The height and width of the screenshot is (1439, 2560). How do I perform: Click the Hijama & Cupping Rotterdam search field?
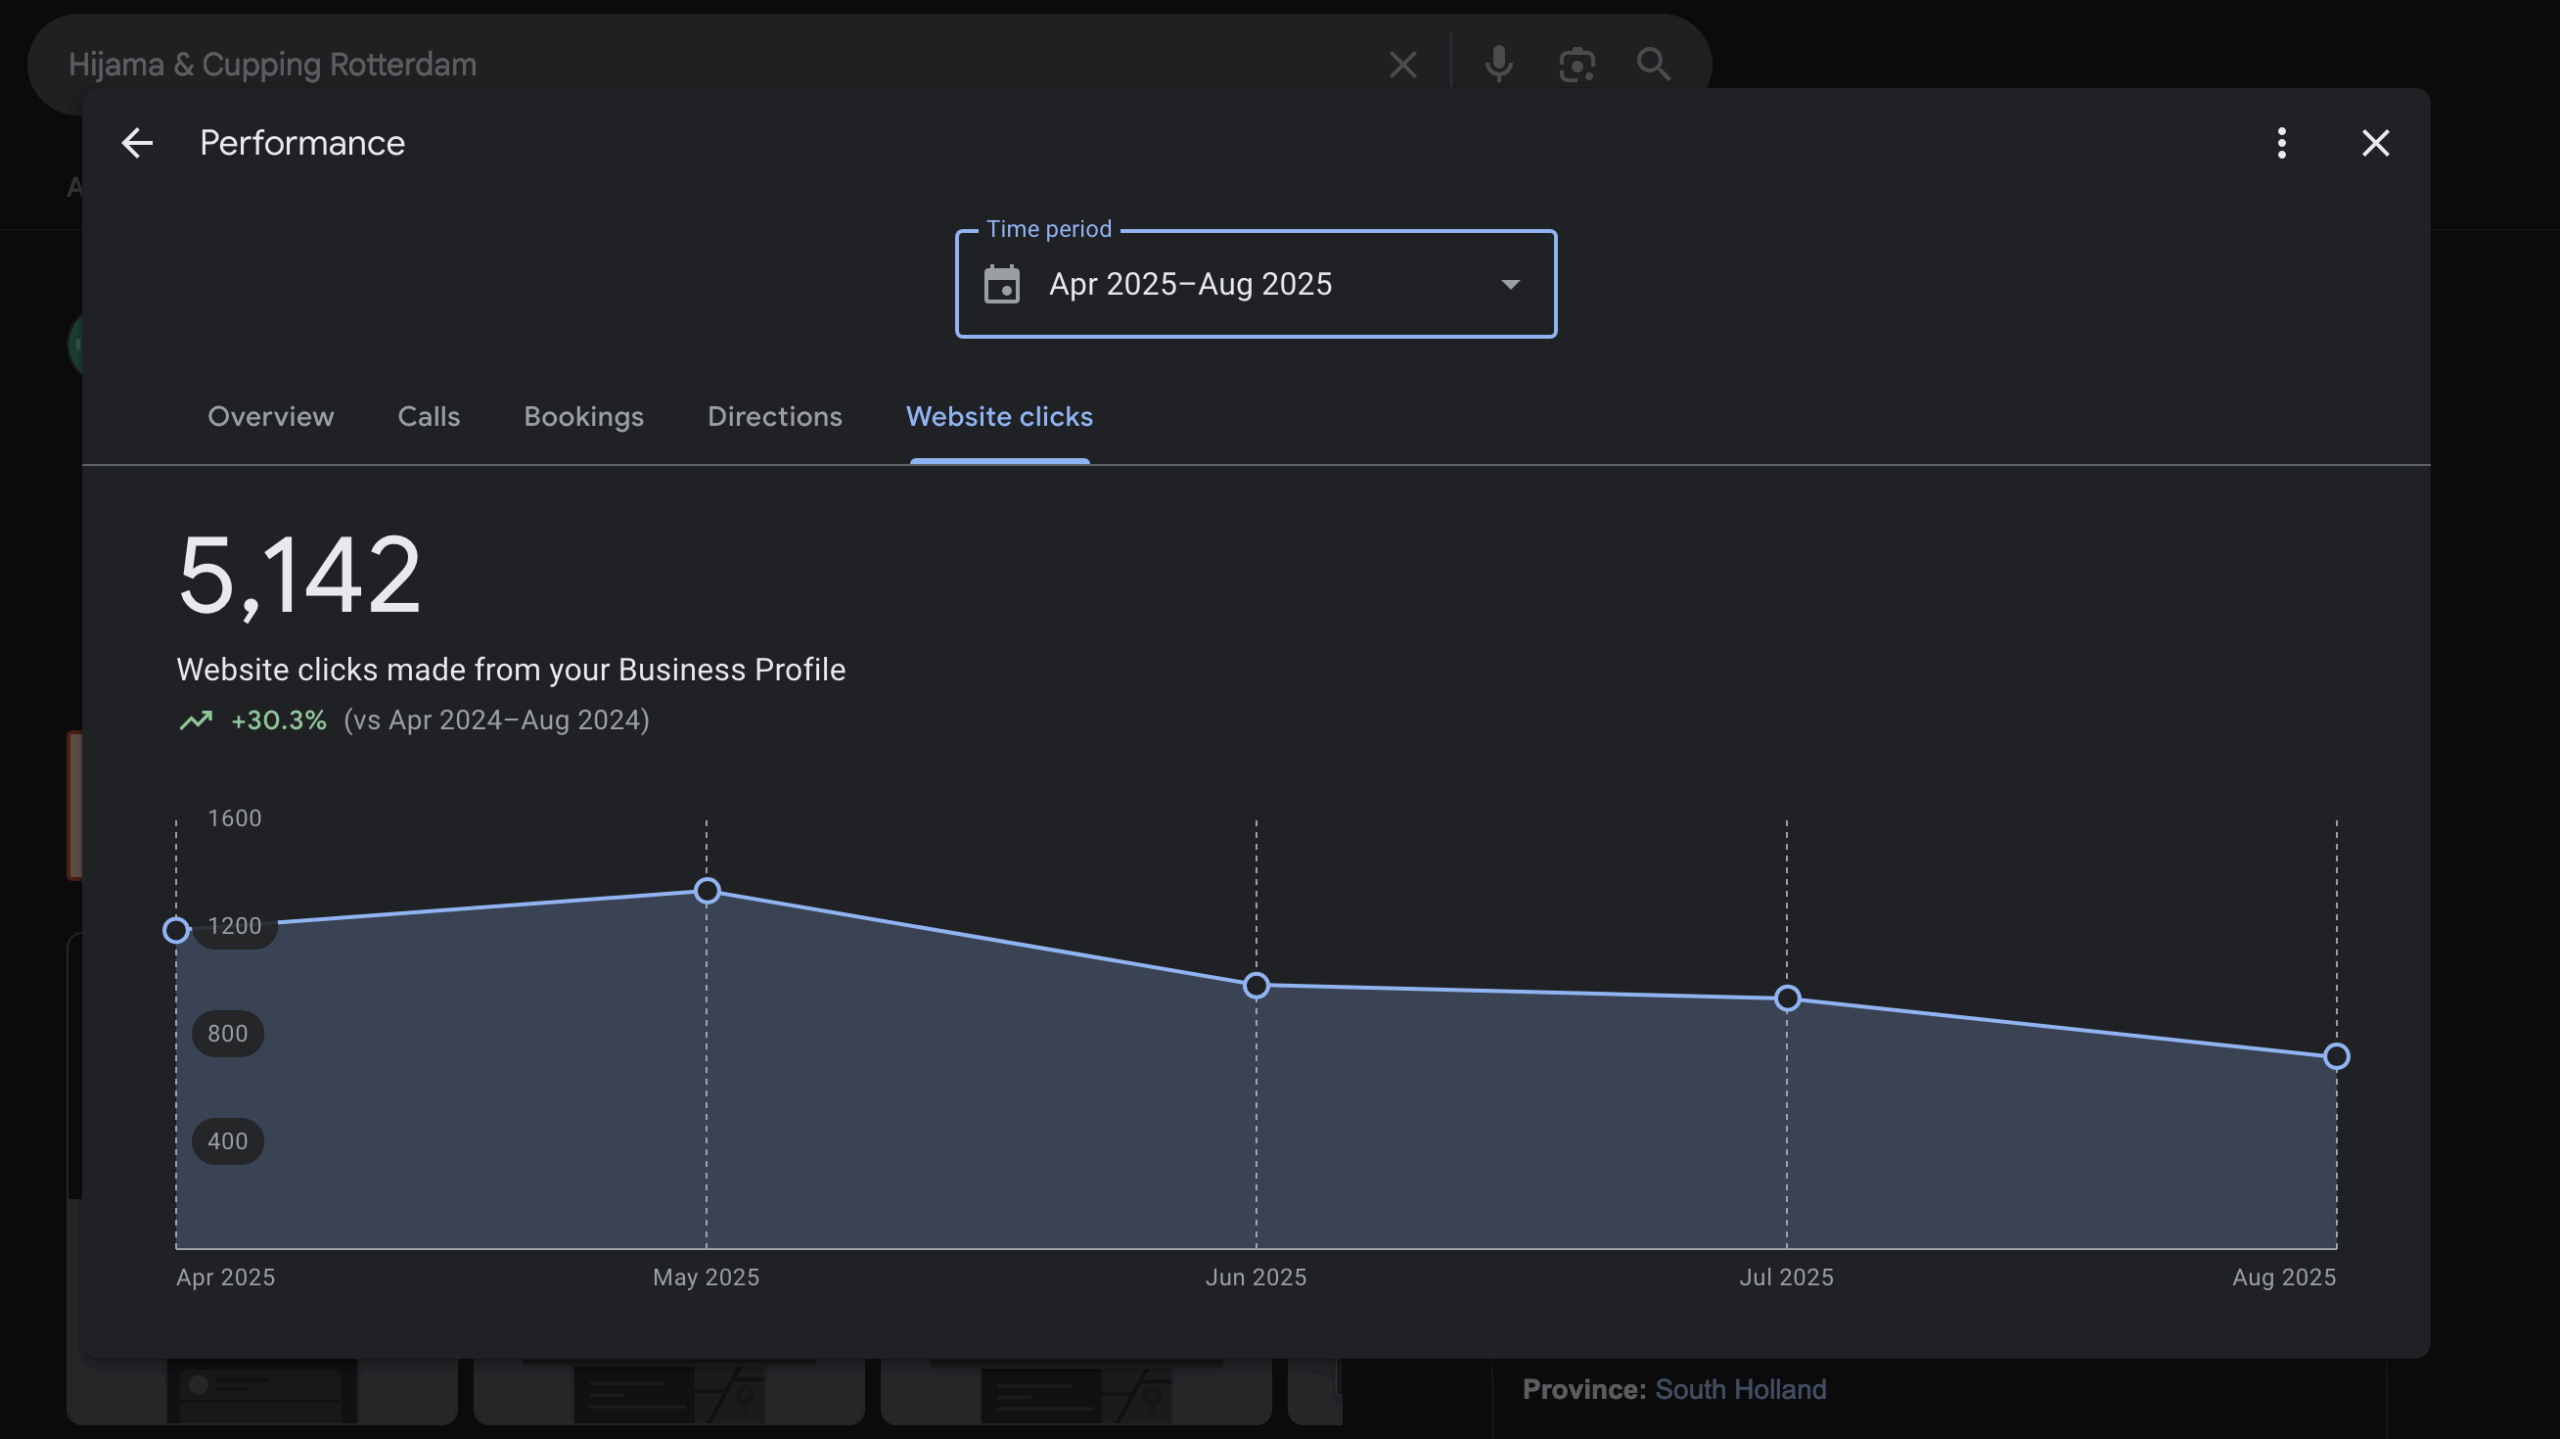700,65
